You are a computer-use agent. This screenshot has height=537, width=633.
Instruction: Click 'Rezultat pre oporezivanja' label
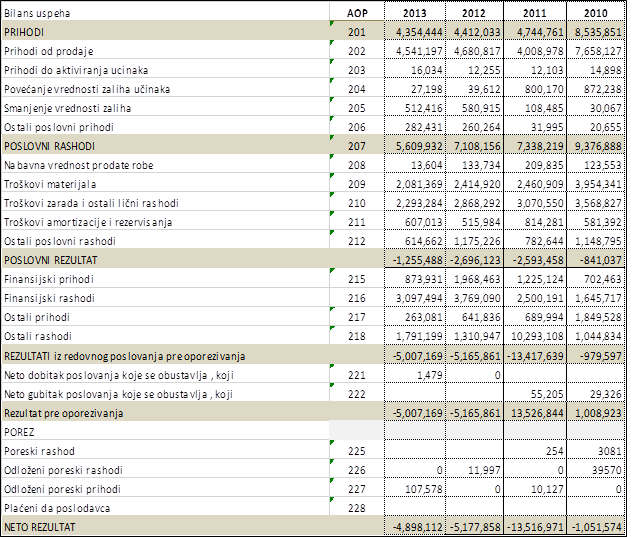pyautogui.click(x=63, y=413)
